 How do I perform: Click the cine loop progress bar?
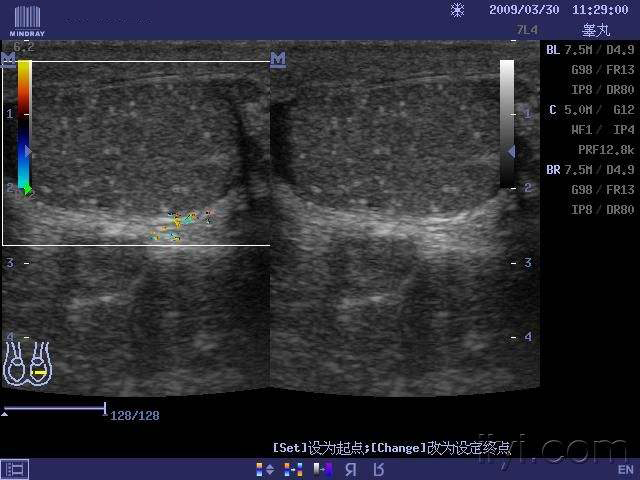pos(54,409)
